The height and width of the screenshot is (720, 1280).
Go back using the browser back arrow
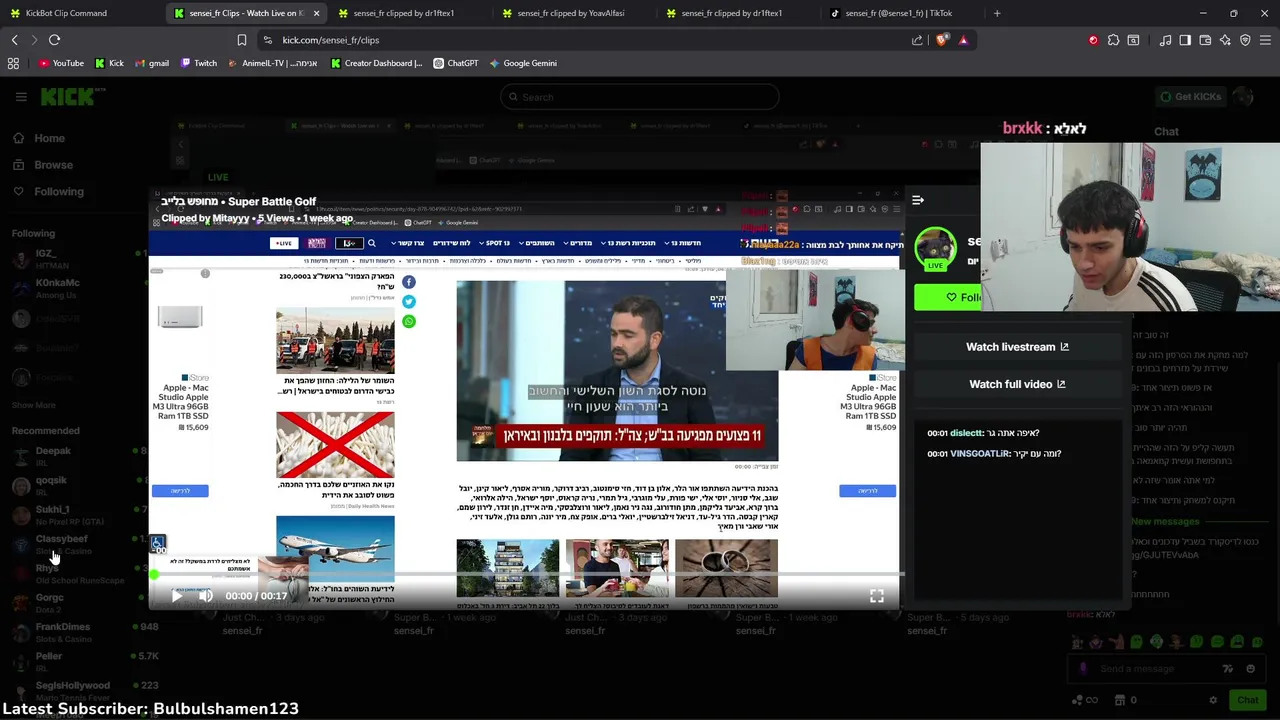(15, 40)
